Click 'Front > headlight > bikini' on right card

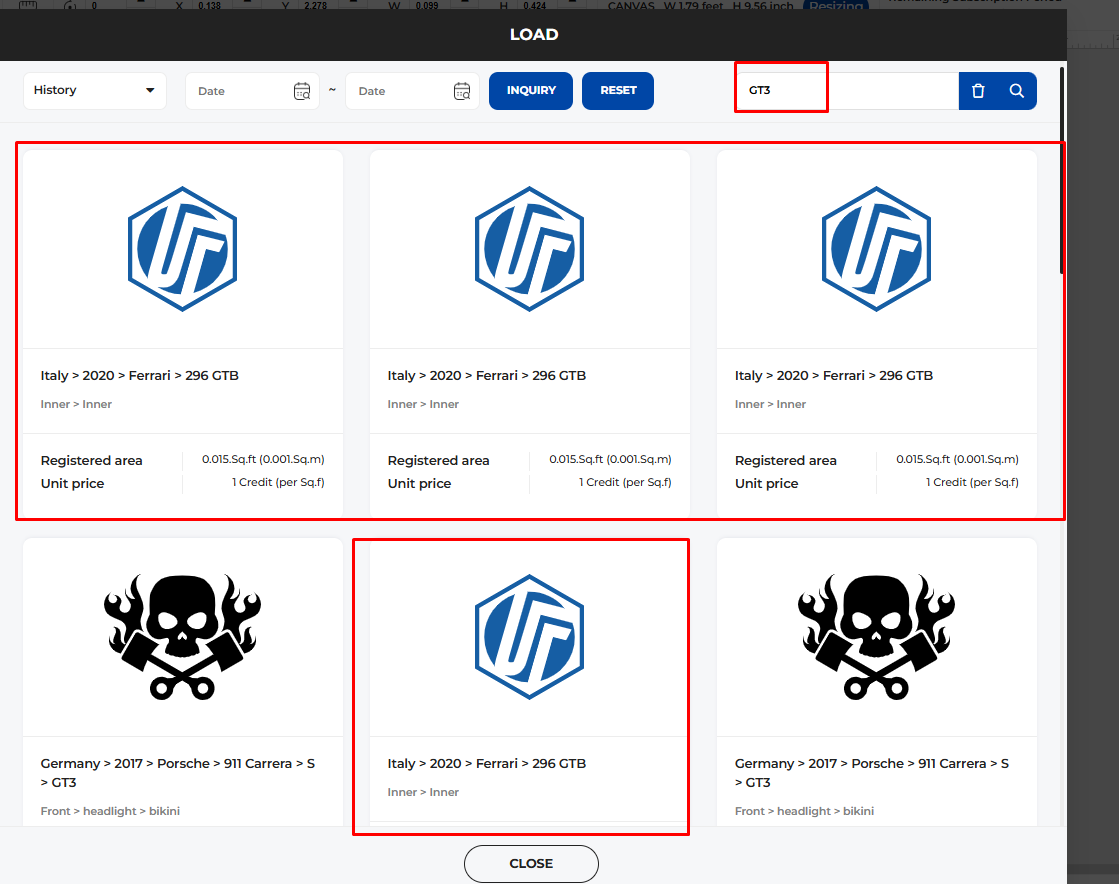click(x=804, y=811)
